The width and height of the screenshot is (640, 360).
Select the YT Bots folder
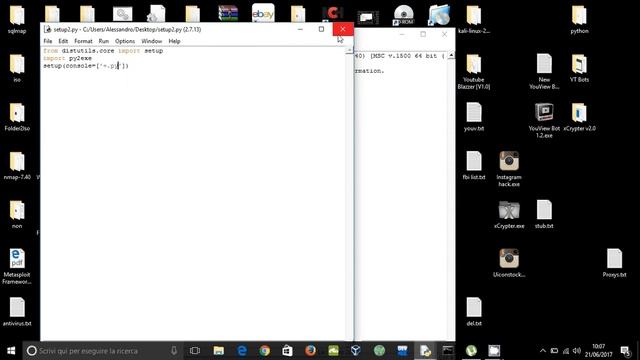point(579,68)
